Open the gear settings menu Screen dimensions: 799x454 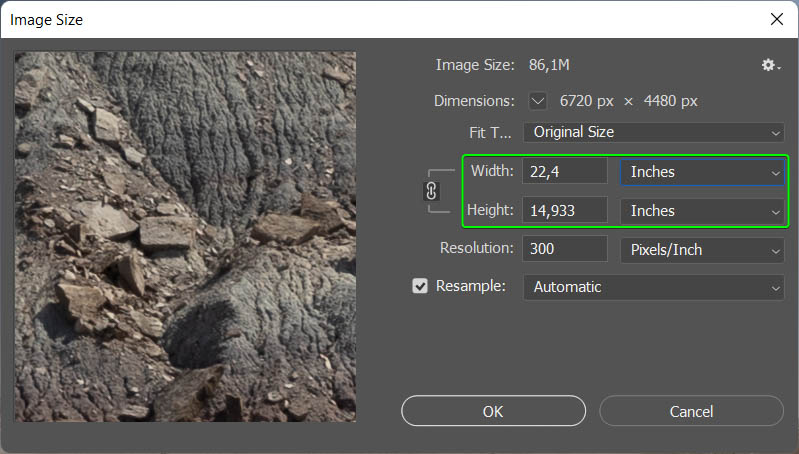click(x=768, y=65)
